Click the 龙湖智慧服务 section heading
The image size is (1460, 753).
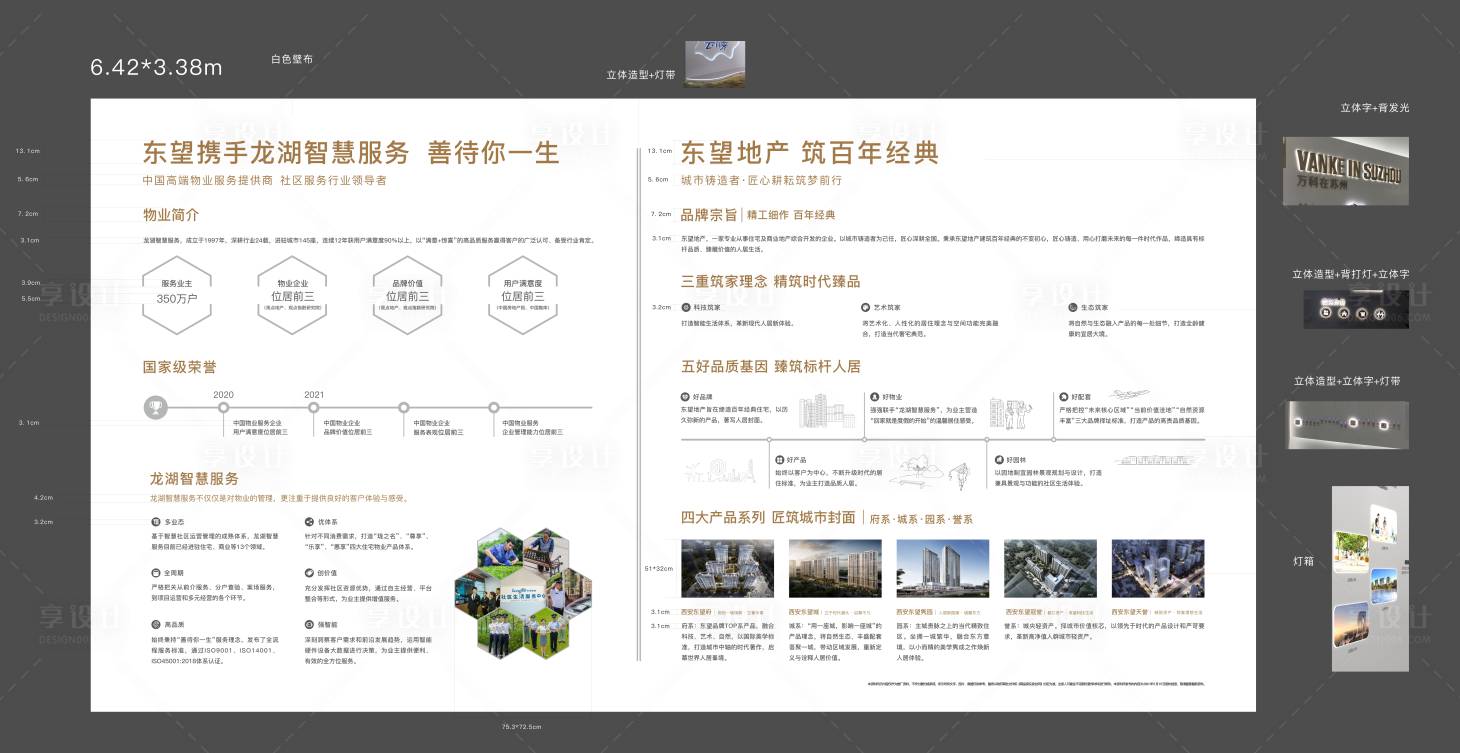click(x=194, y=479)
